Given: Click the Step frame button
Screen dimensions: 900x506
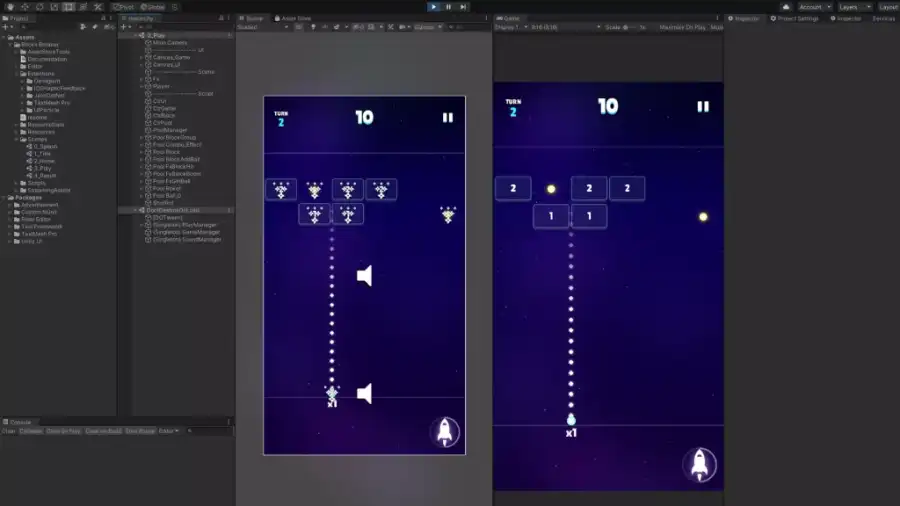Looking at the screenshot, I should tap(463, 7).
